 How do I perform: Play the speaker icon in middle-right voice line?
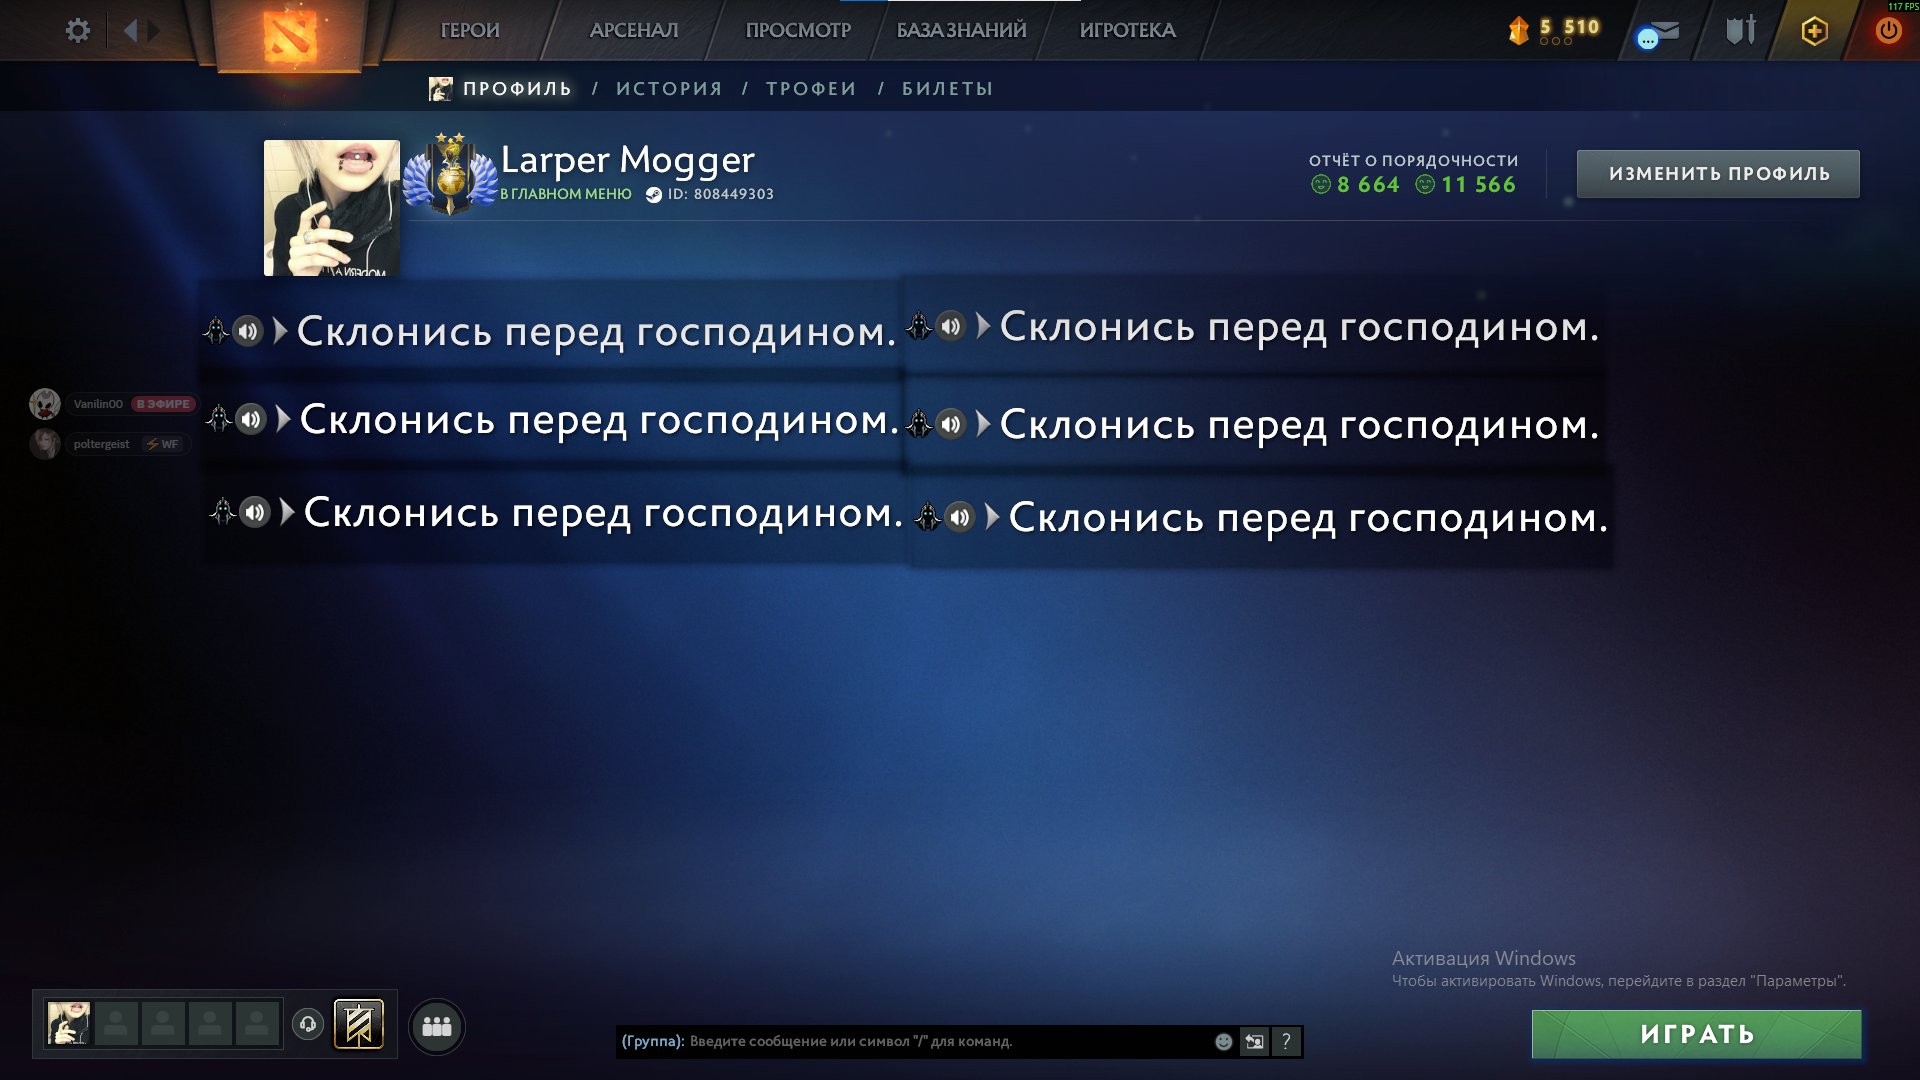point(951,424)
